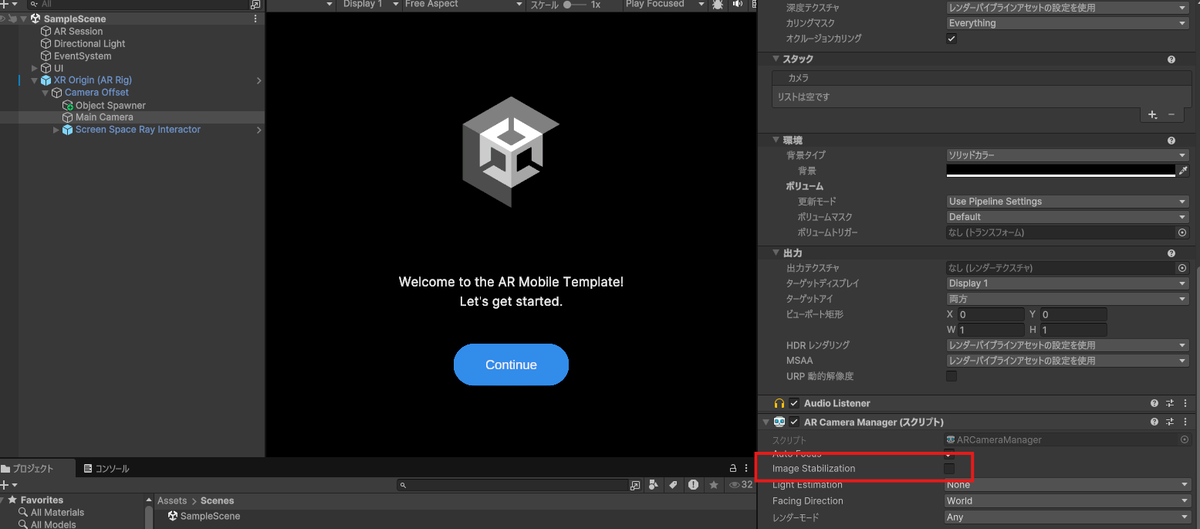Open the Audio Listener three-dot menu
The height and width of the screenshot is (529, 1200).
click(1185, 404)
